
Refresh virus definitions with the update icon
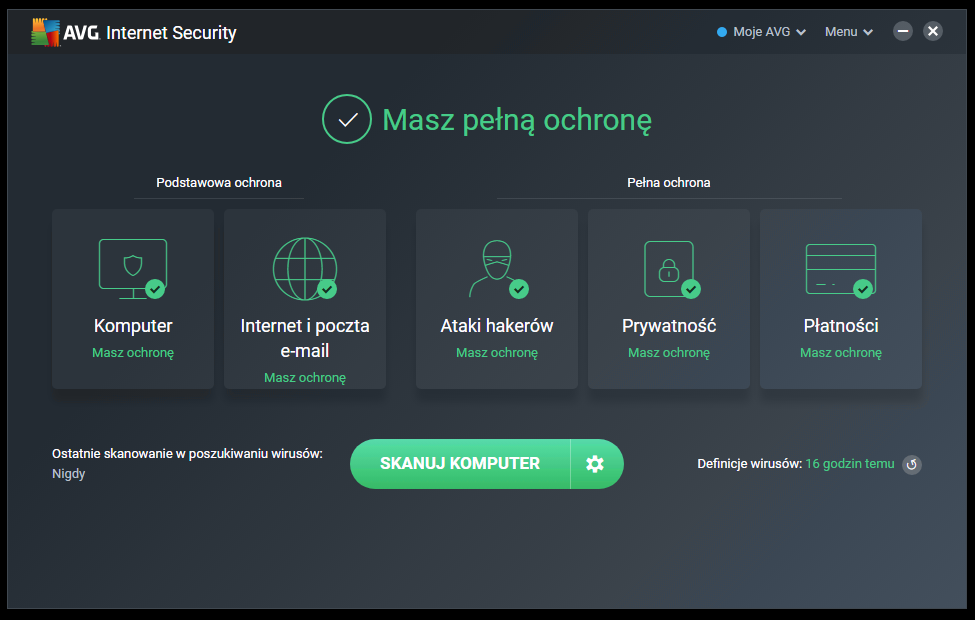[911, 464]
